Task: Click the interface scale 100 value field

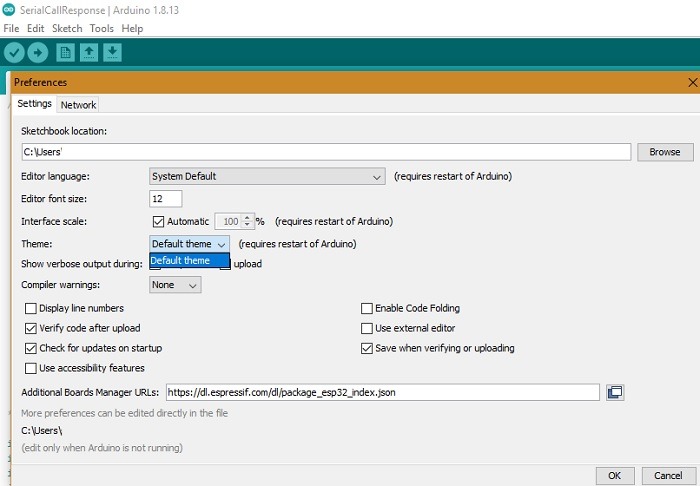Action: point(229,221)
